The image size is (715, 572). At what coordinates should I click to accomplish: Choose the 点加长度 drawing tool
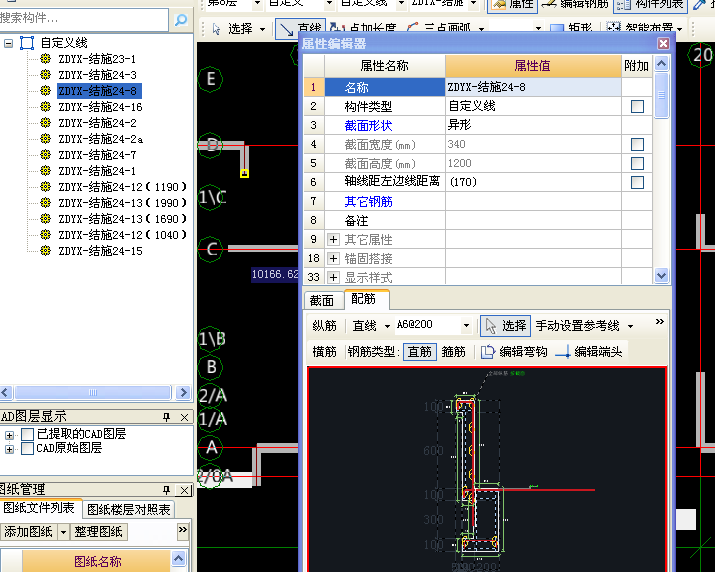[363, 29]
